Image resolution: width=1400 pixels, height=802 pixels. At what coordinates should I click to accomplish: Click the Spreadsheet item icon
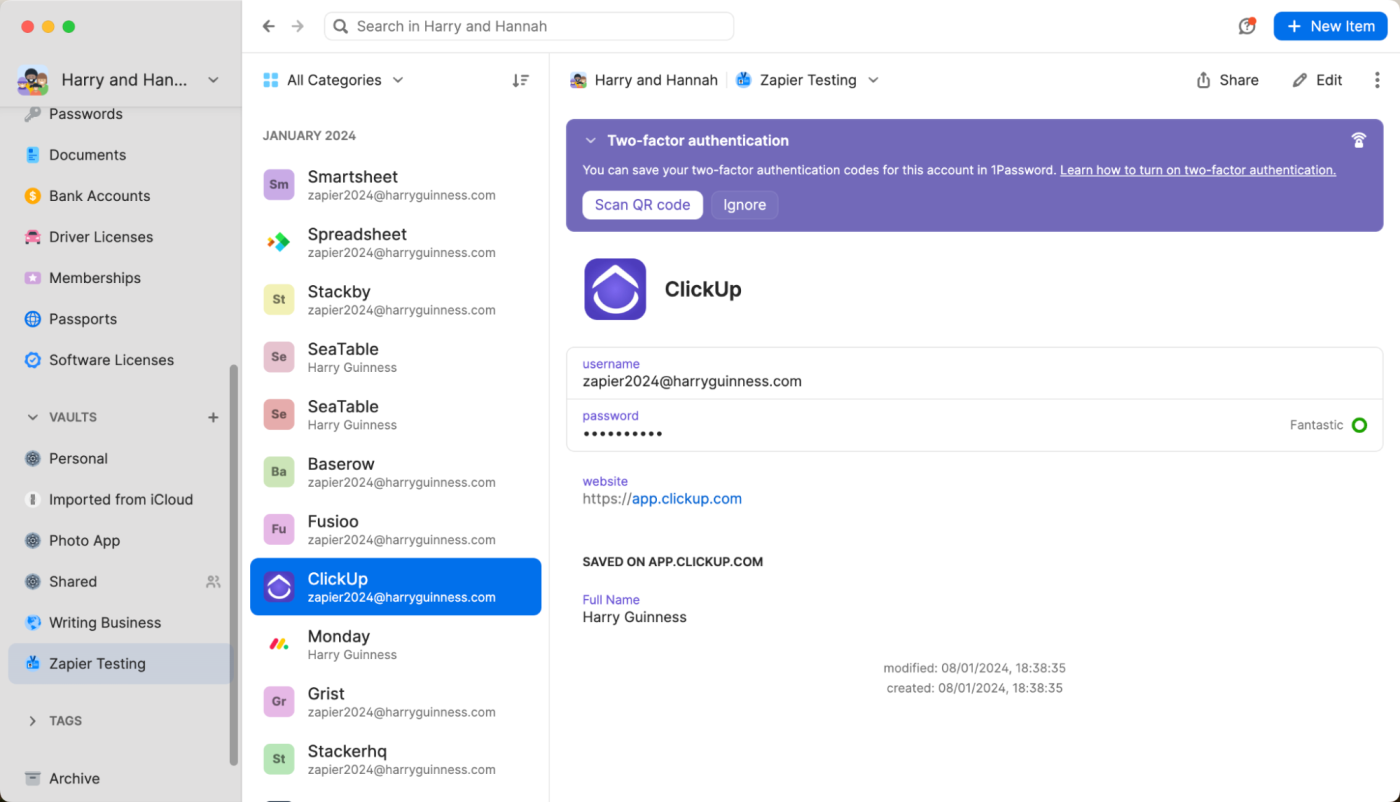tap(279, 242)
